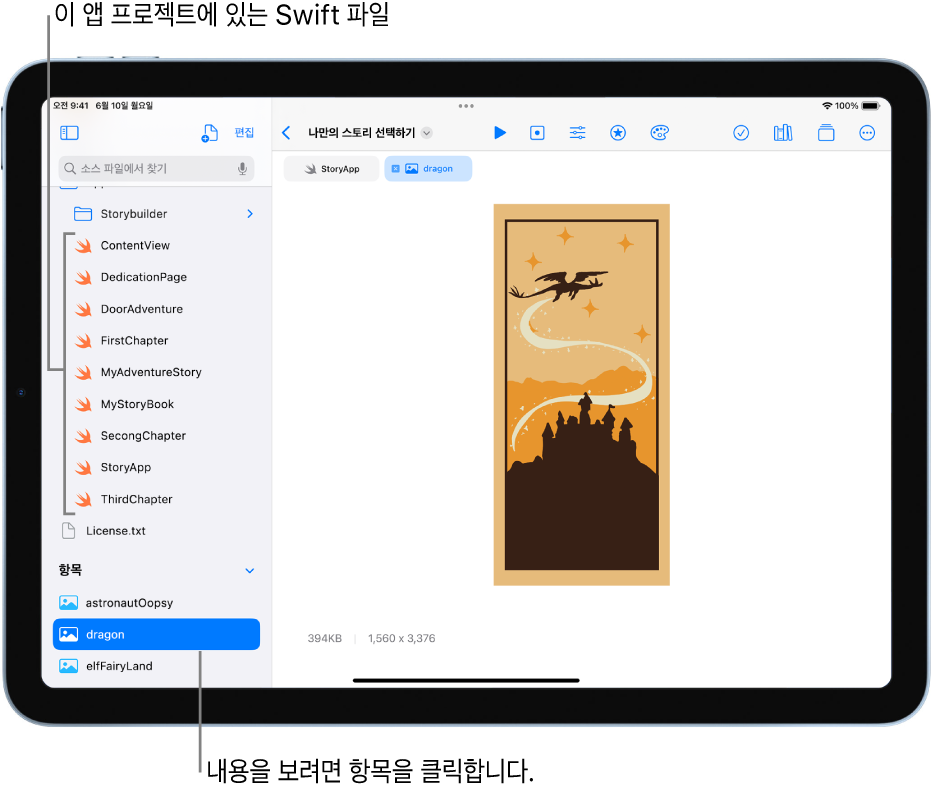Open the ContentView Swift file
This screenshot has height=793, width=931.
point(156,245)
